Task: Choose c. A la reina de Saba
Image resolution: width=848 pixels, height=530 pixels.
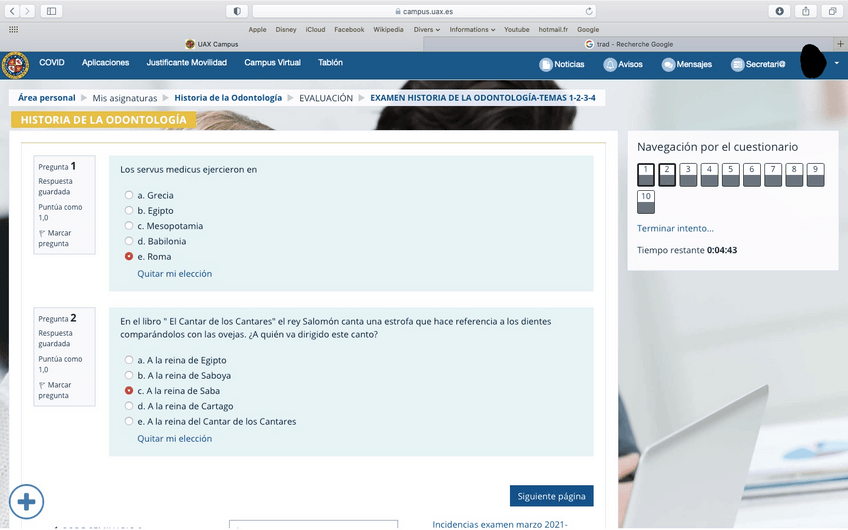Action: pyautogui.click(x=129, y=390)
